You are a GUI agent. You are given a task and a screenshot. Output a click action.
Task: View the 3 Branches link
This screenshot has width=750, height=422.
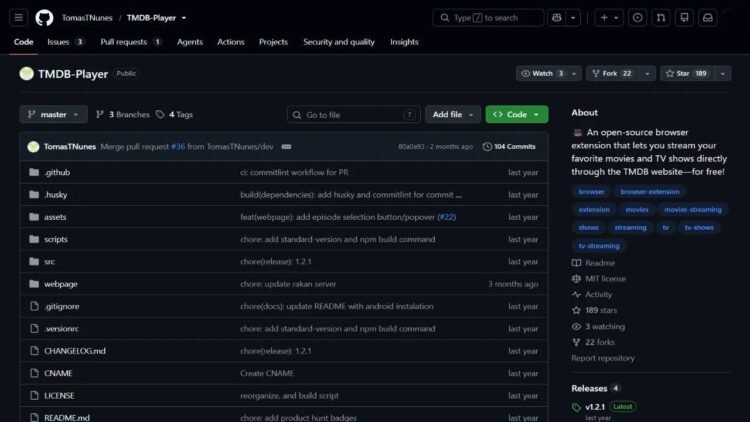tap(123, 114)
